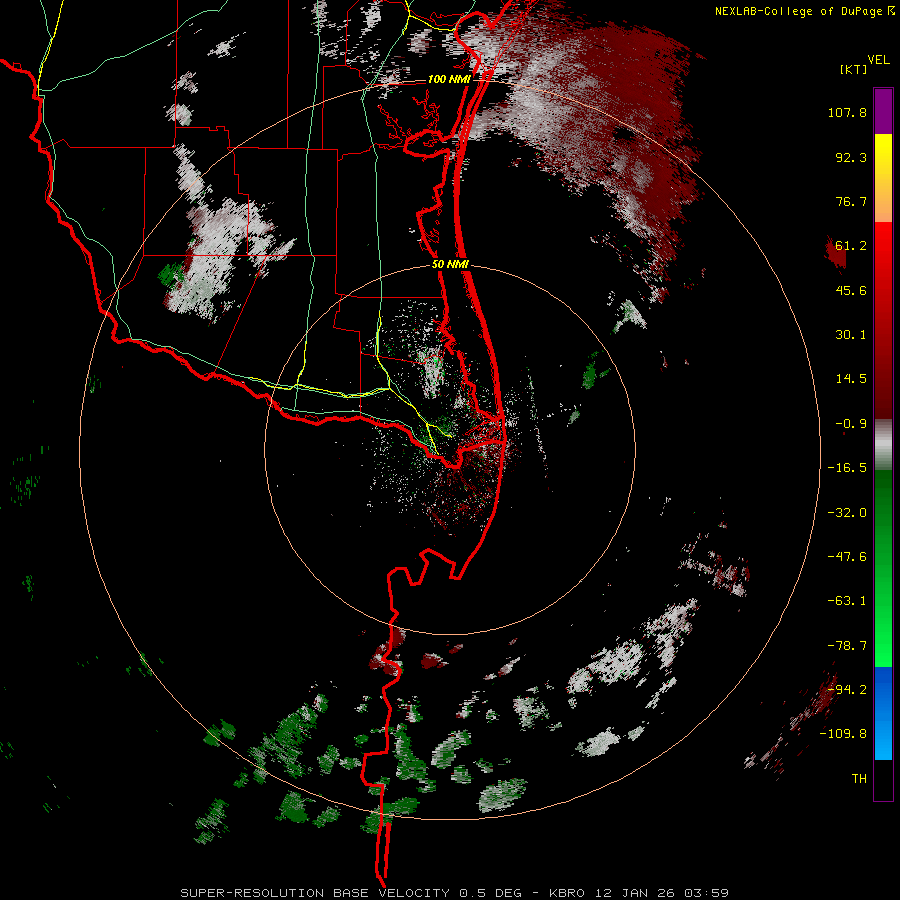Image resolution: width=900 pixels, height=900 pixels.
Task: Pick the blue segment of color bar
Action: [x=883, y=713]
